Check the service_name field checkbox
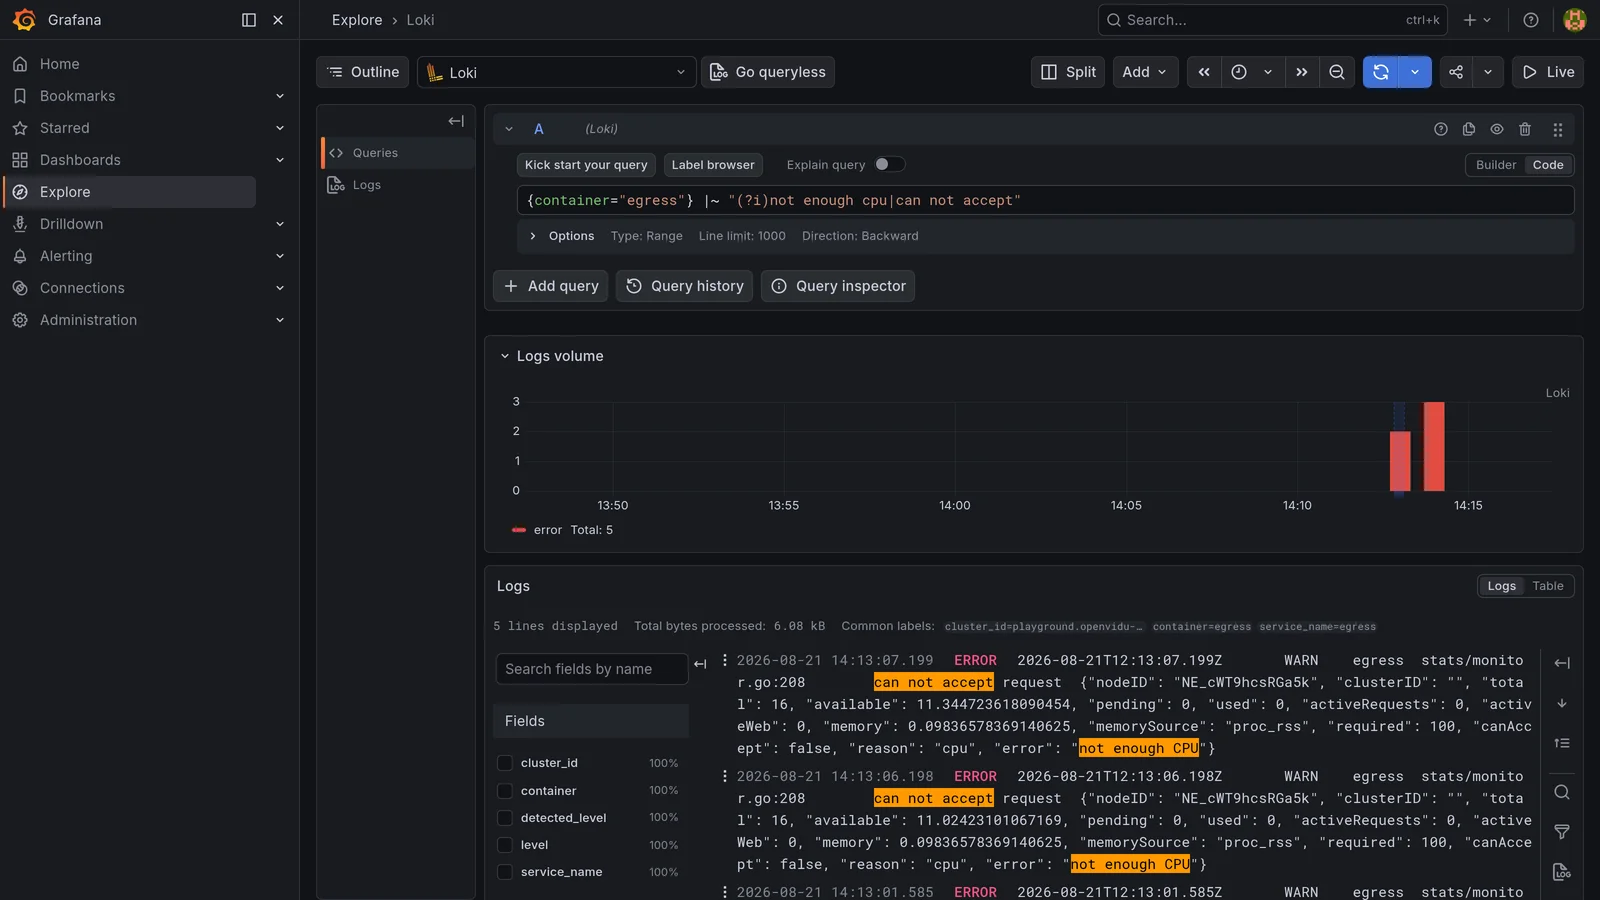 coord(505,872)
